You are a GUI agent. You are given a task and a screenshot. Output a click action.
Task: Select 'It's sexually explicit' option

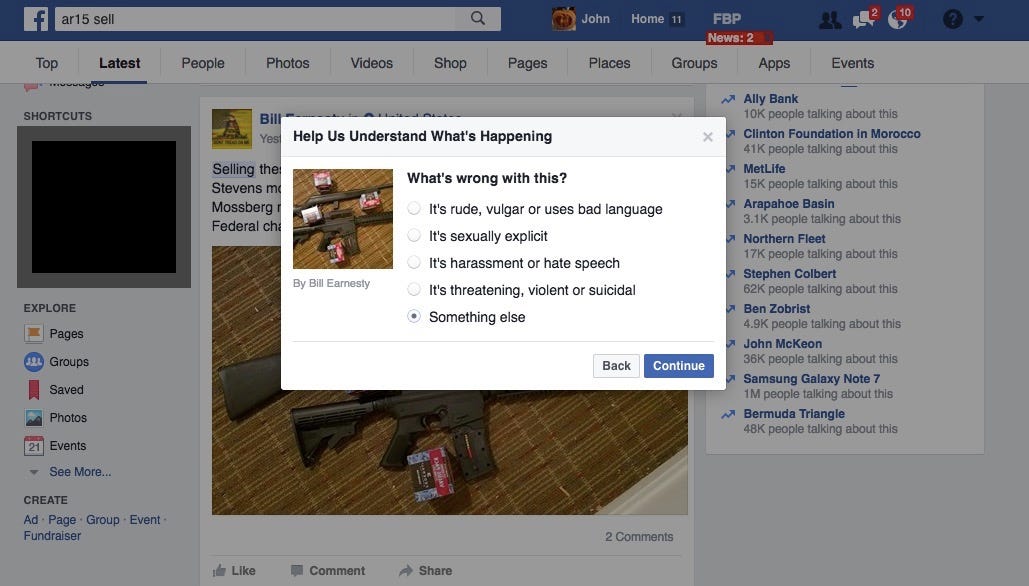tap(413, 236)
